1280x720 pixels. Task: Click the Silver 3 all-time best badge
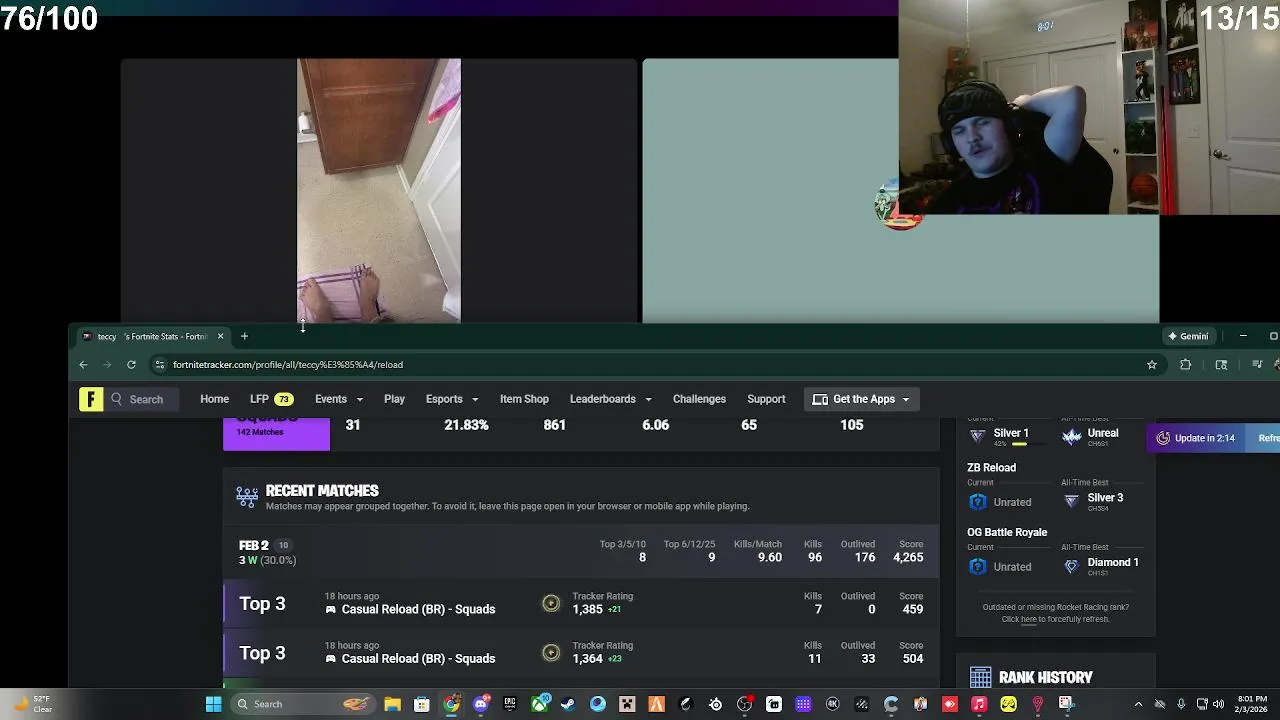[x=1072, y=501]
